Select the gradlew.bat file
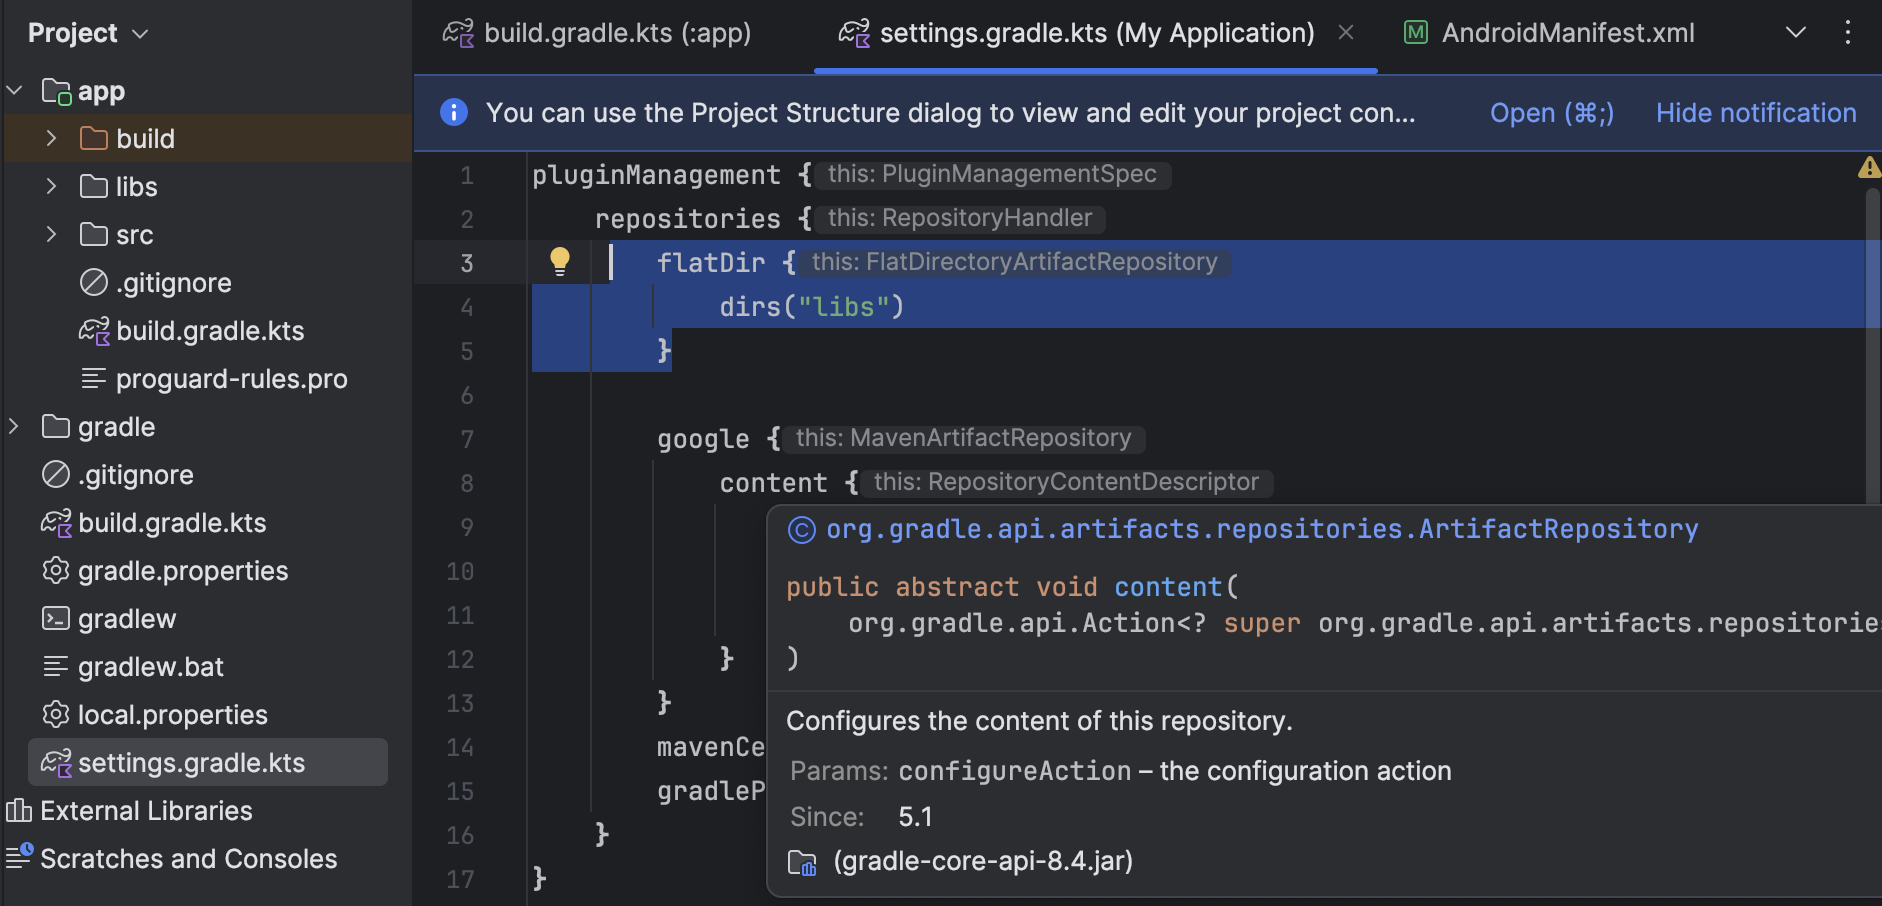 151,666
